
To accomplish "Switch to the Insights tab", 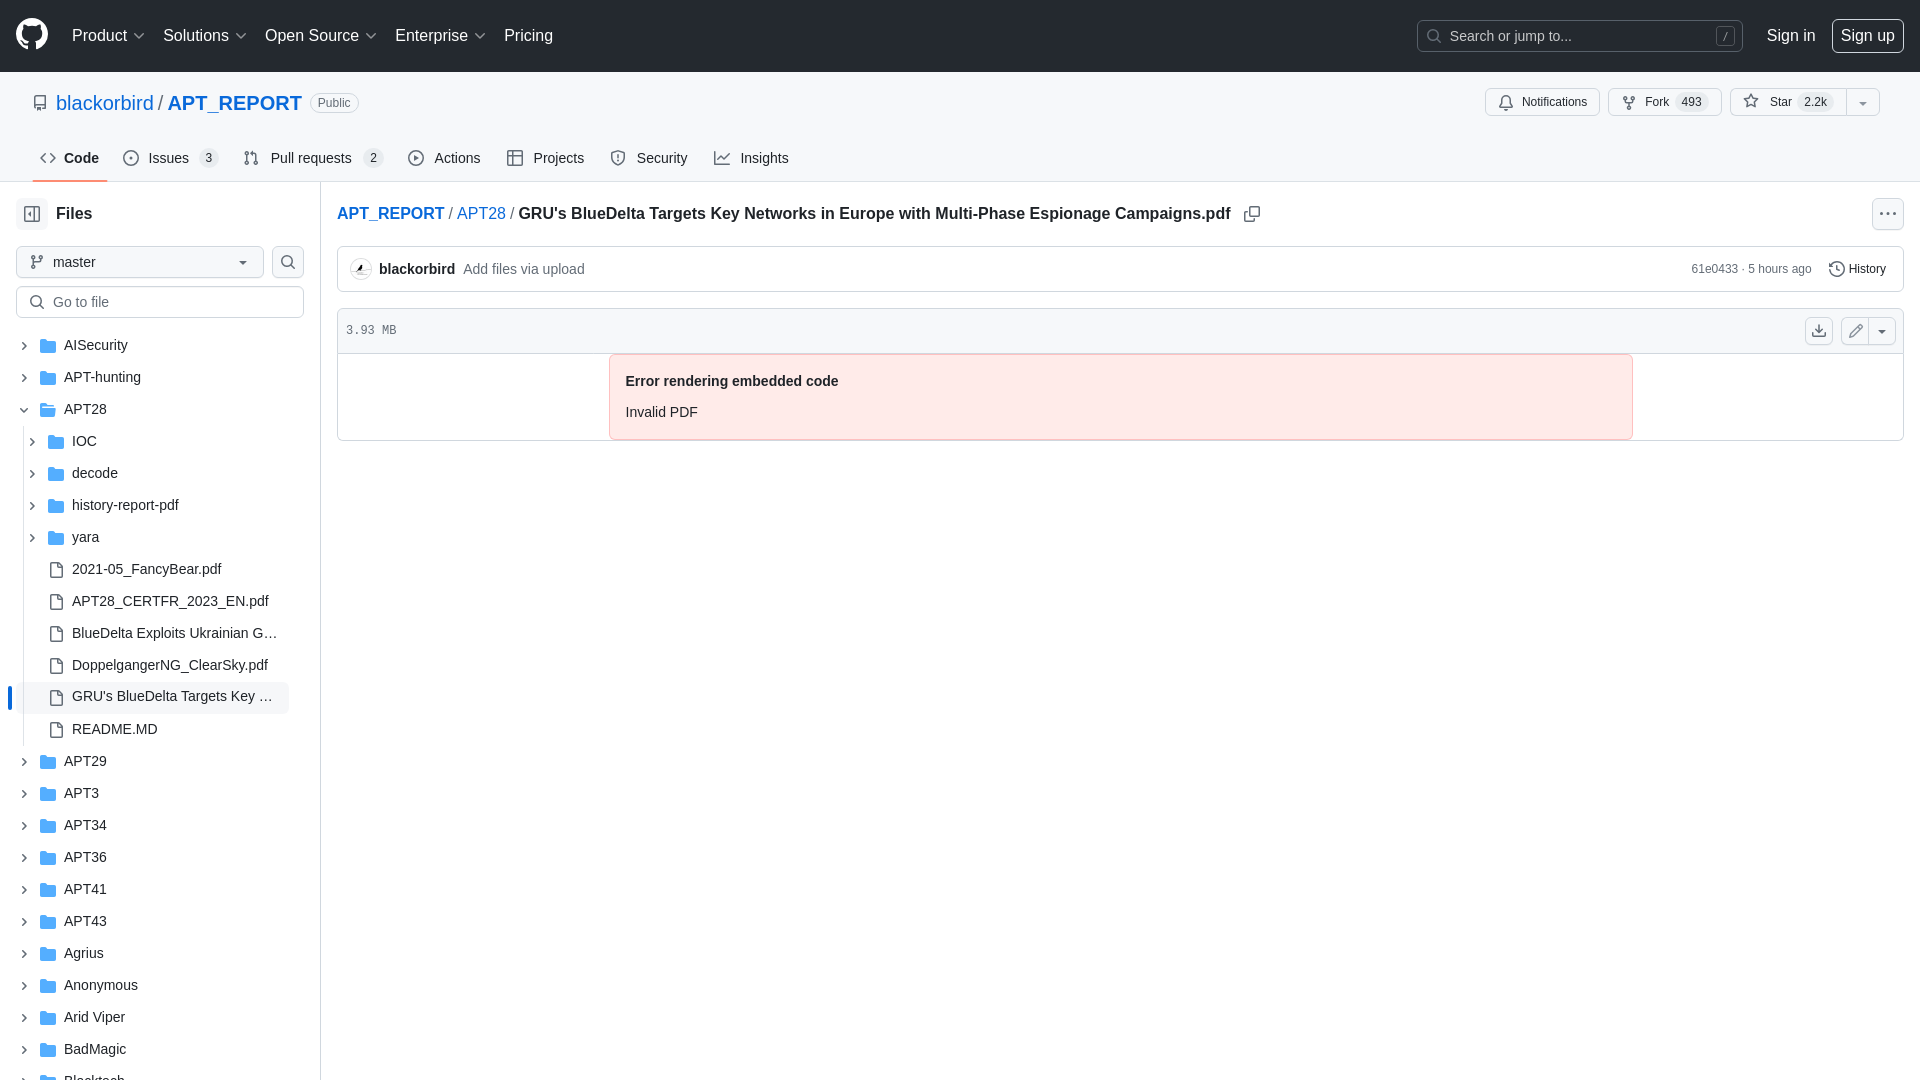I will [x=751, y=158].
